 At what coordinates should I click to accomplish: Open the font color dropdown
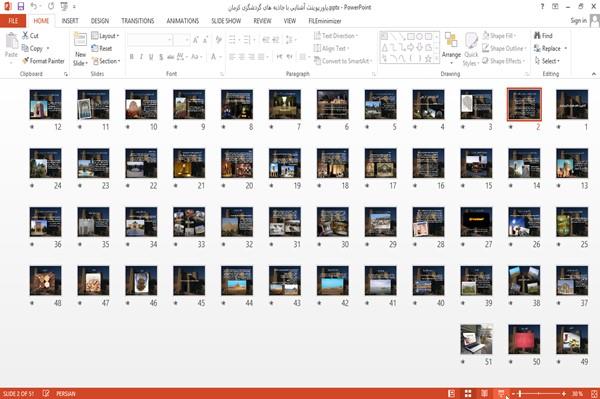click(220, 57)
